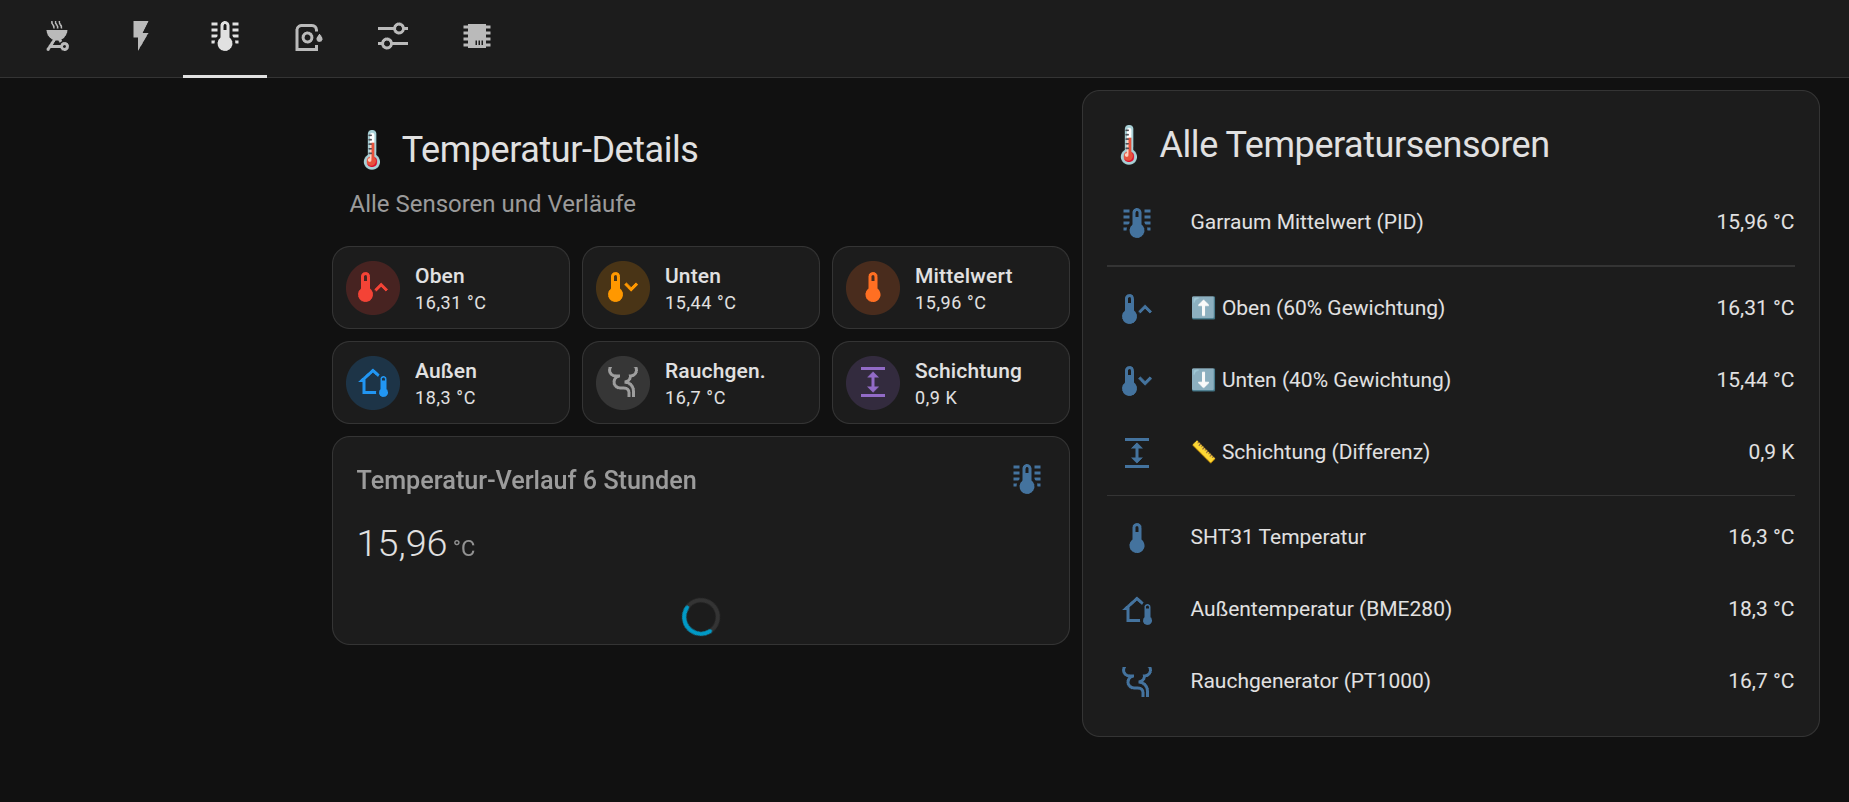Switch to the lightning bolt tab
This screenshot has width=1849, height=802.
click(141, 37)
